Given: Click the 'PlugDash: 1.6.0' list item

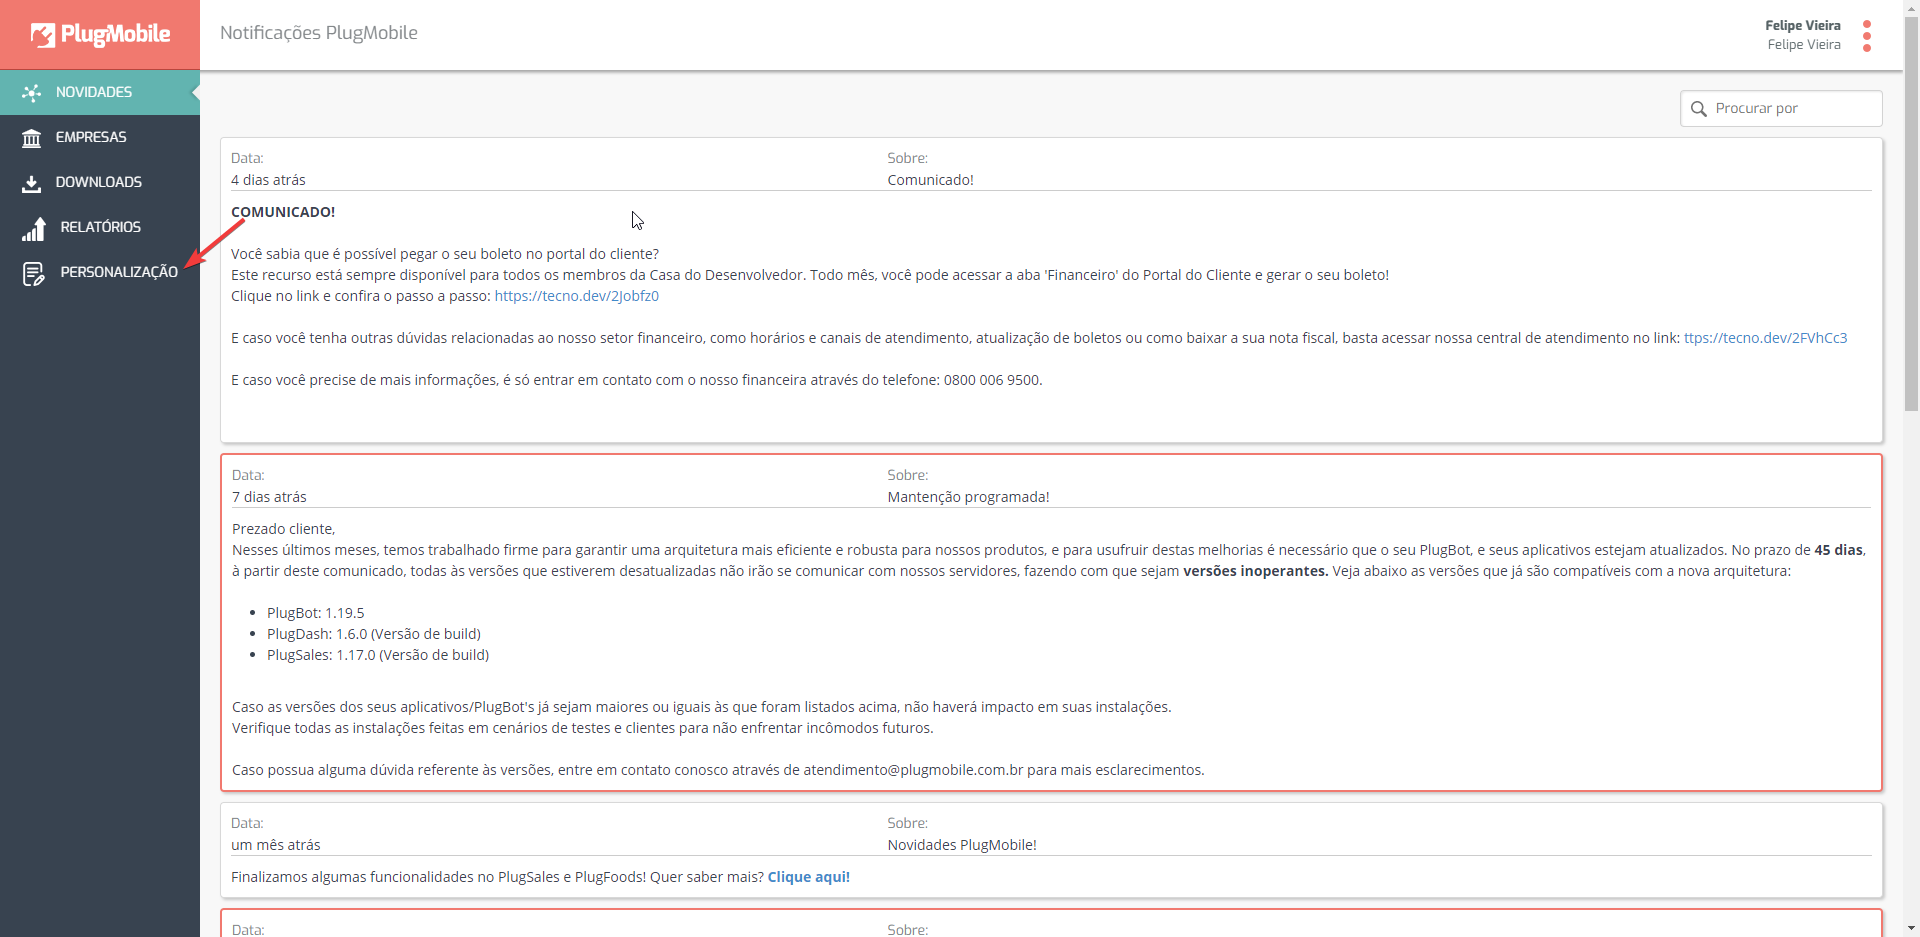Looking at the screenshot, I should coord(373,634).
